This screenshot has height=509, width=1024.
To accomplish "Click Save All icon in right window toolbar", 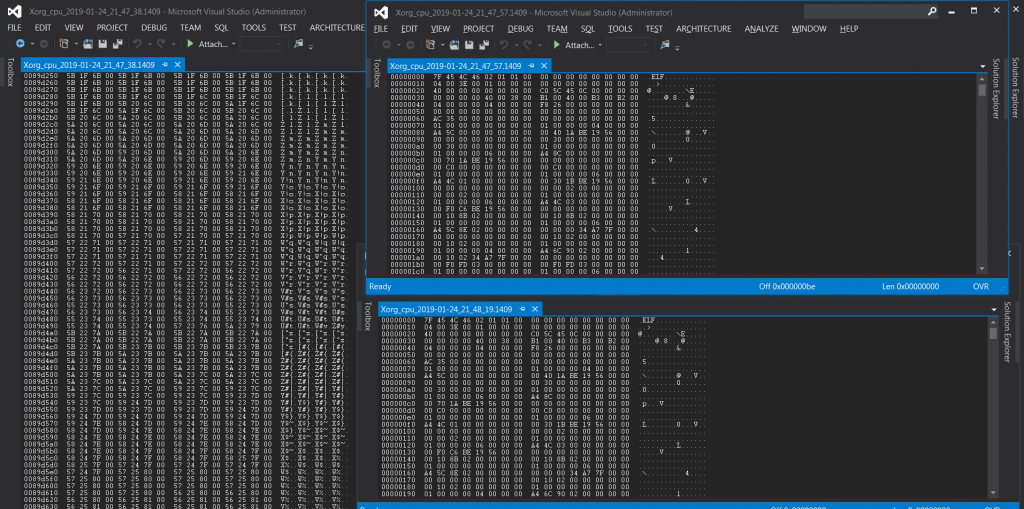I will pos(484,45).
